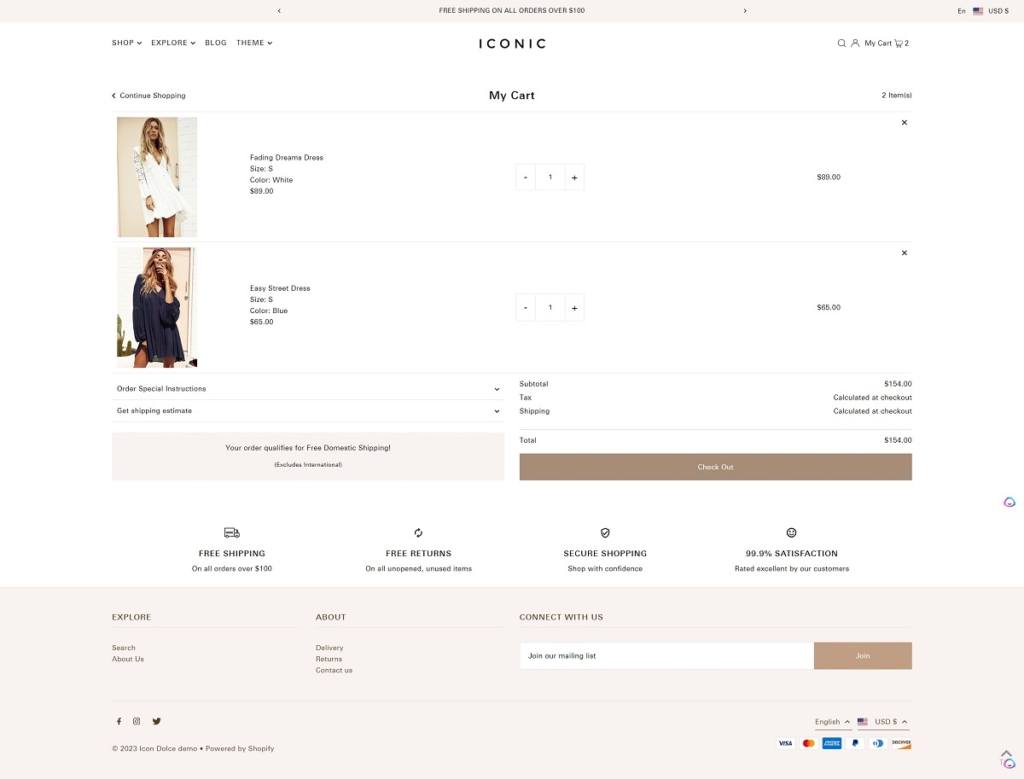Viewport: 1024px width, 779px height.
Task: Expand Get shipping estimate section
Action: (x=307, y=411)
